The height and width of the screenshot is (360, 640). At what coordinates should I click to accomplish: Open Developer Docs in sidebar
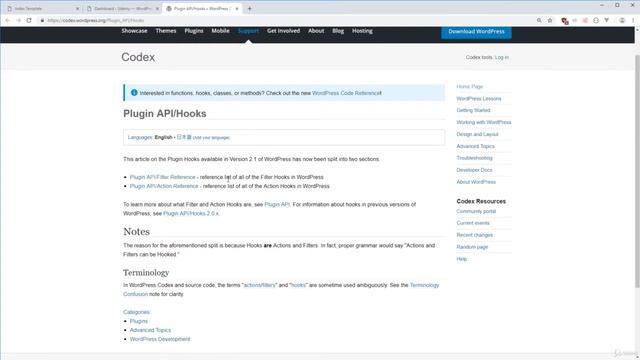coord(474,170)
